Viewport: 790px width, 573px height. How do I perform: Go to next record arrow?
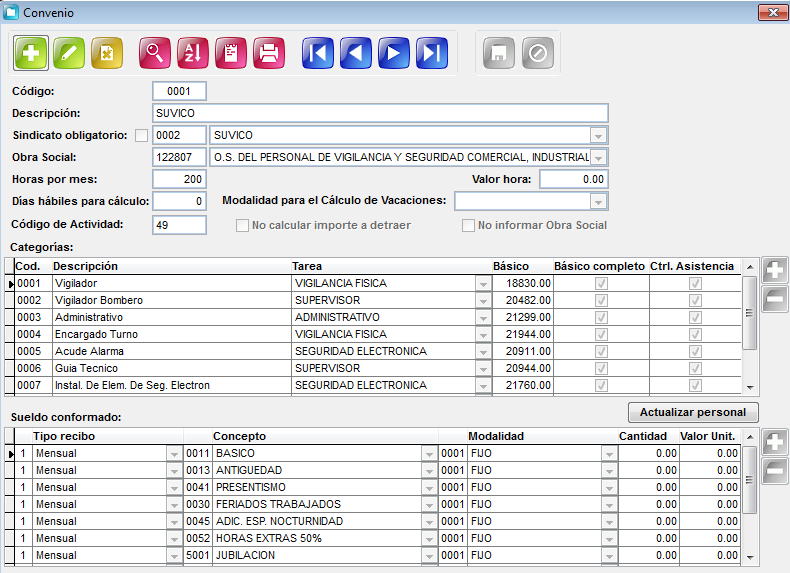pyautogui.click(x=394, y=53)
